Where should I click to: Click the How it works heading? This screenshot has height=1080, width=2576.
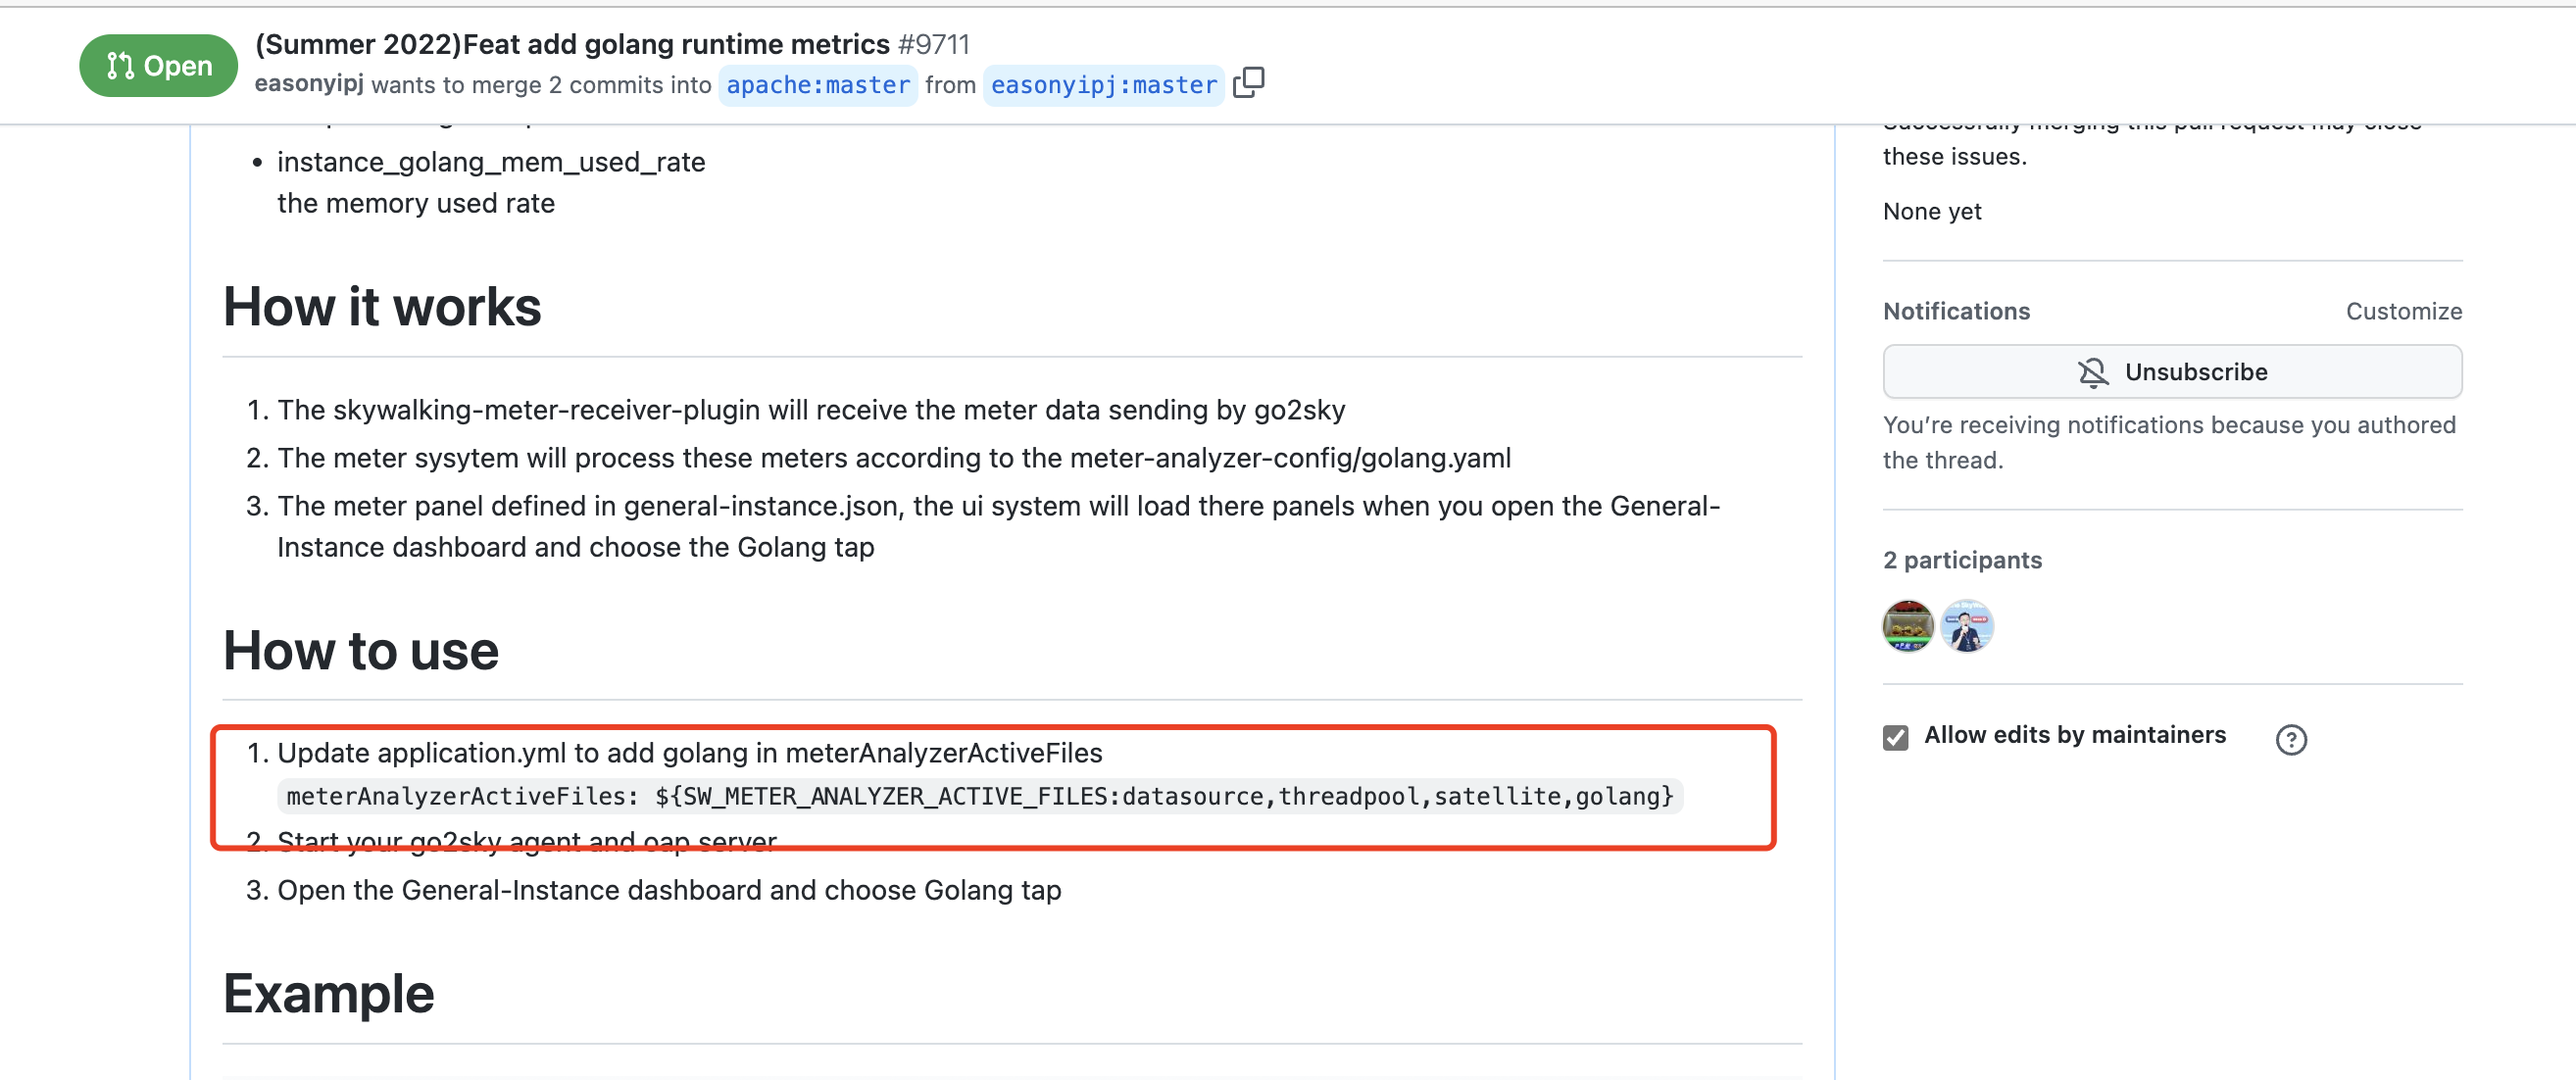tap(382, 307)
